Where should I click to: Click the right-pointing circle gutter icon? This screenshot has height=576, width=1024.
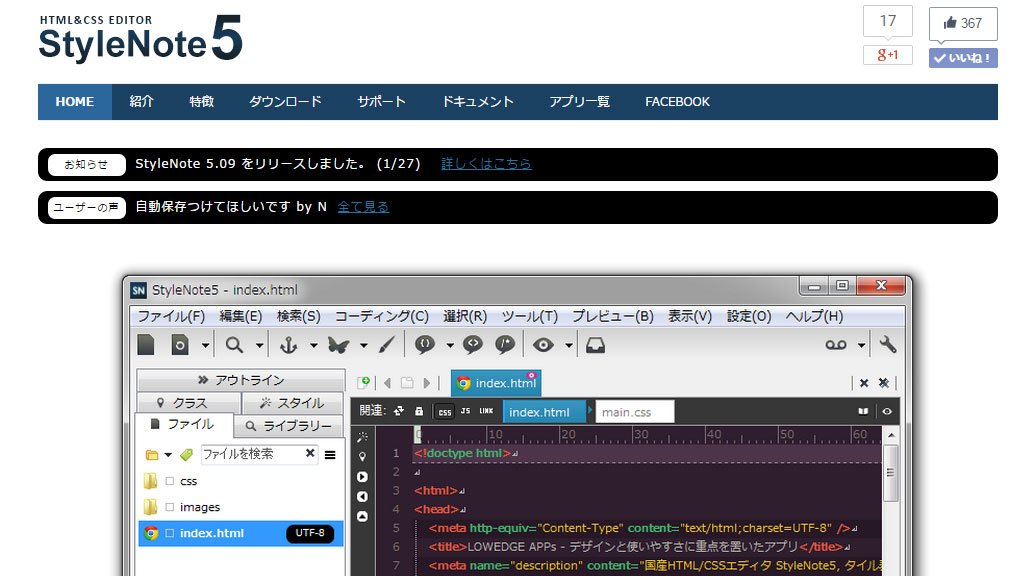[x=362, y=477]
